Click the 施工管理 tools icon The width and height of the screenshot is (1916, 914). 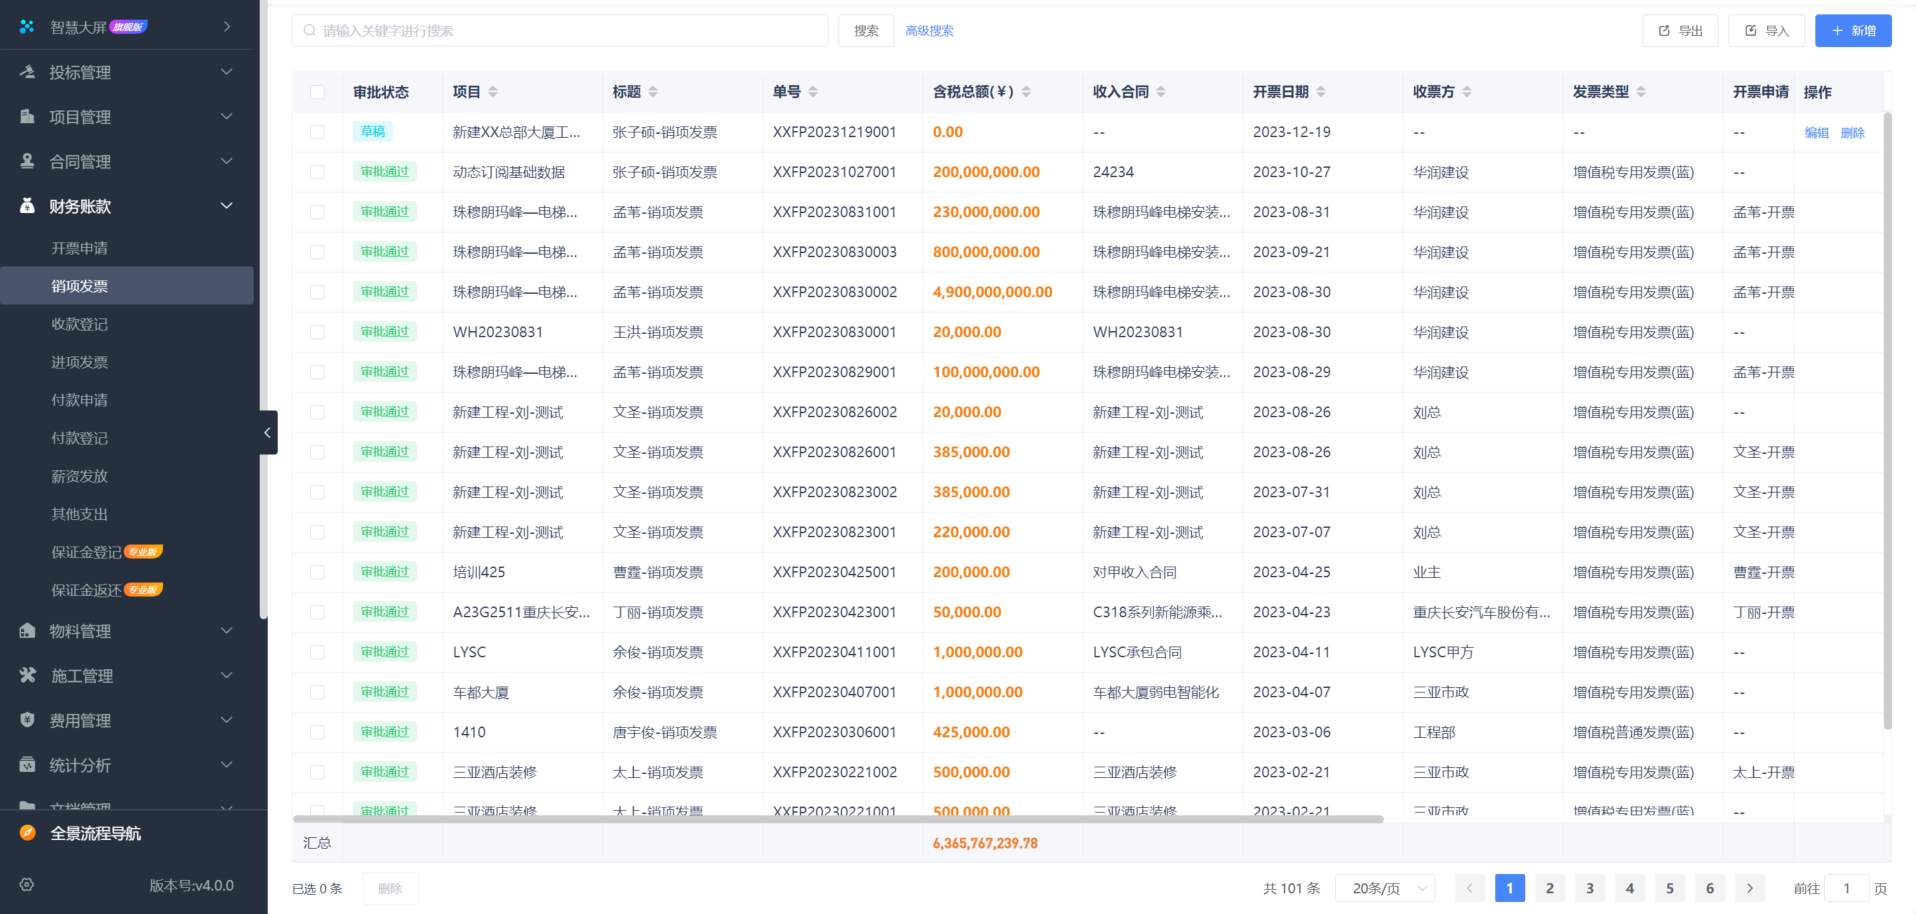[x=27, y=676]
